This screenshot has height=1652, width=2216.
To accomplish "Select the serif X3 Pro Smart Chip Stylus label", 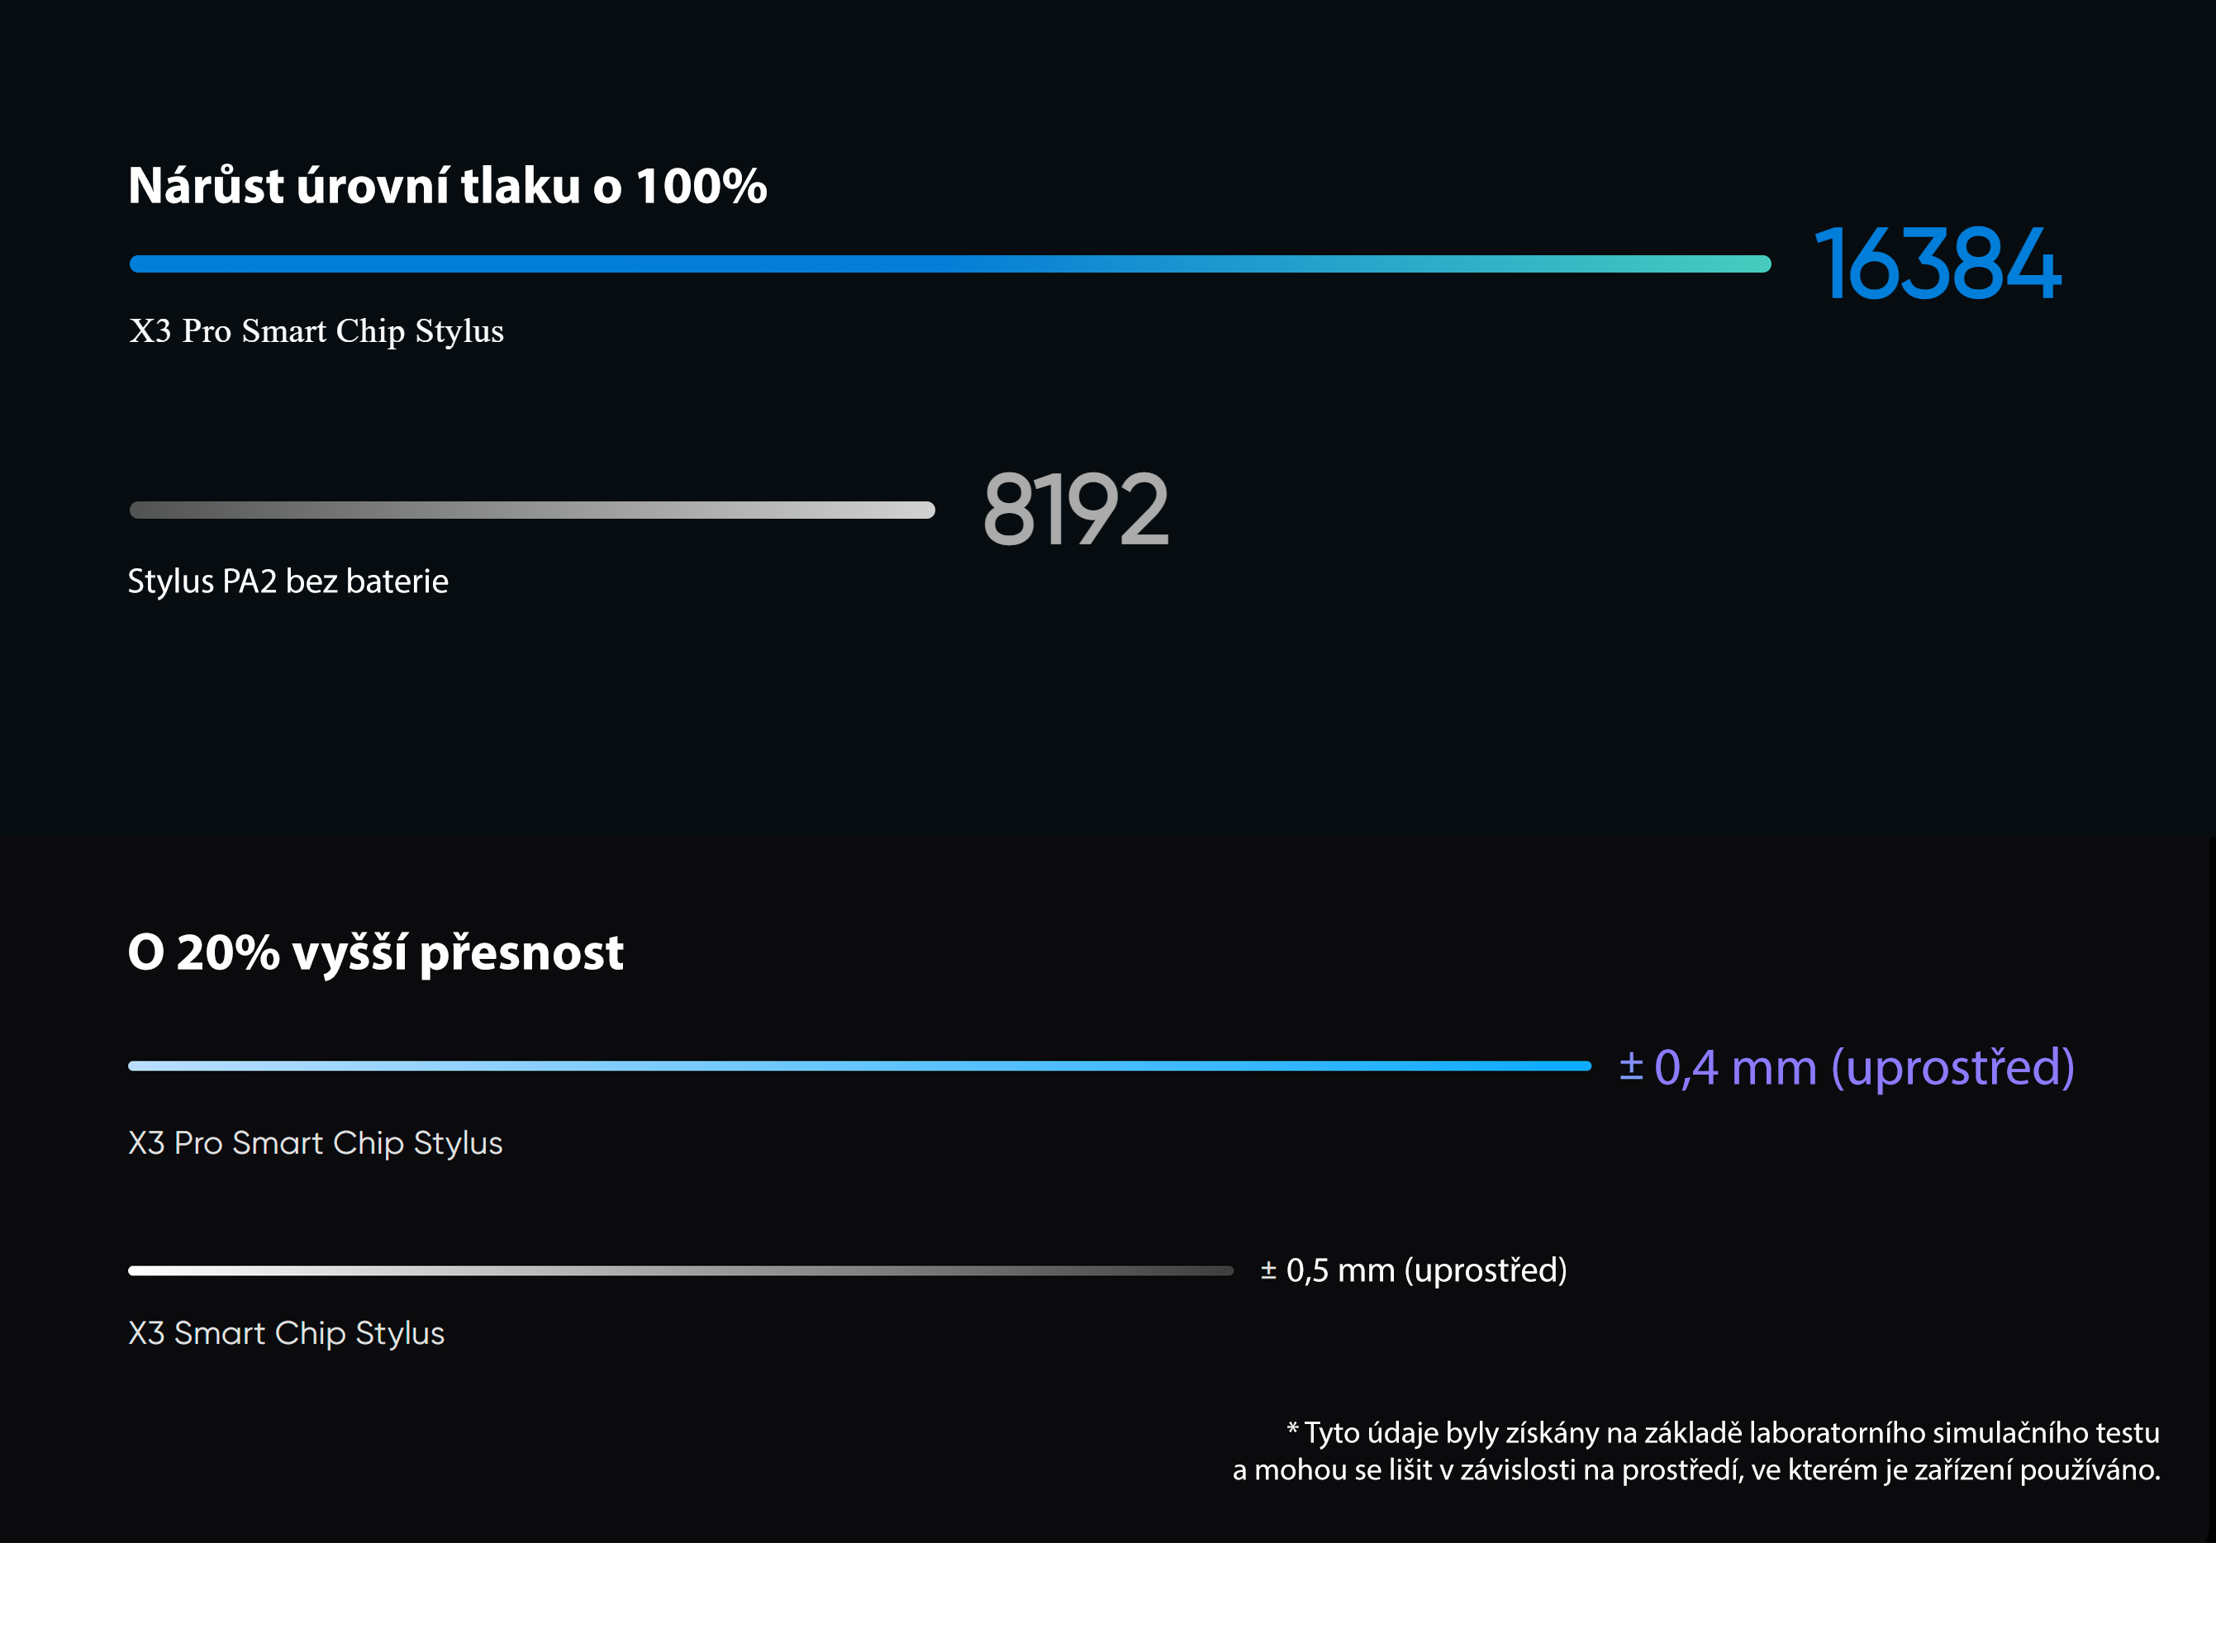I will pos(316,331).
